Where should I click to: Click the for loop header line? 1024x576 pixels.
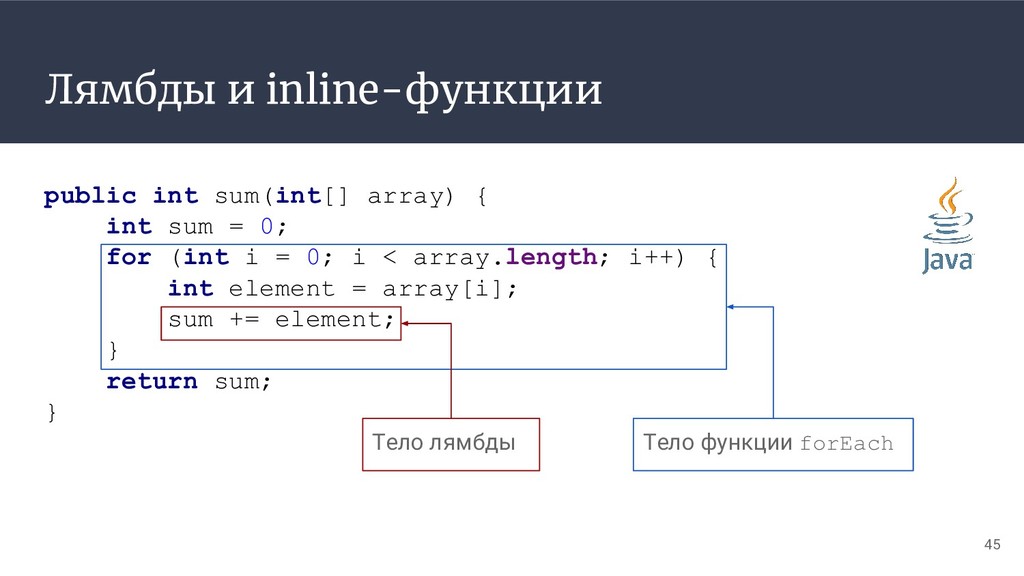412,257
